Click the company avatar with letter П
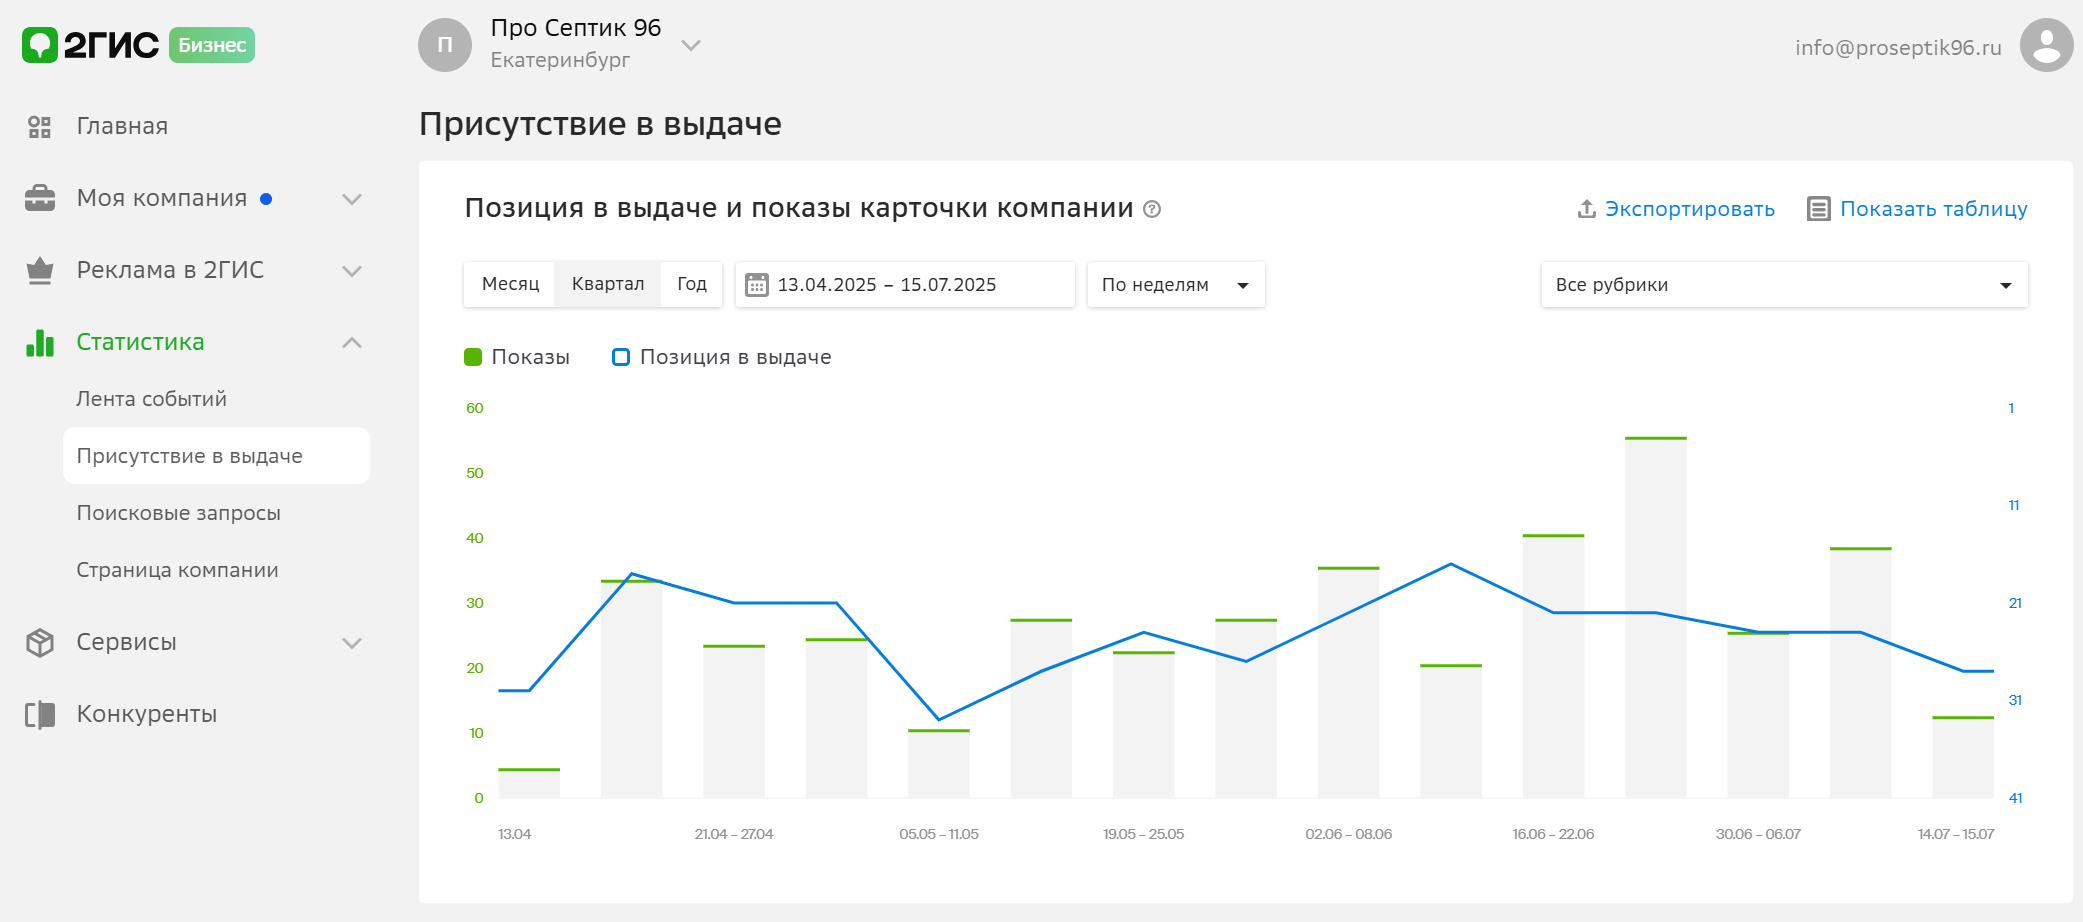The width and height of the screenshot is (2083, 922). [x=445, y=45]
